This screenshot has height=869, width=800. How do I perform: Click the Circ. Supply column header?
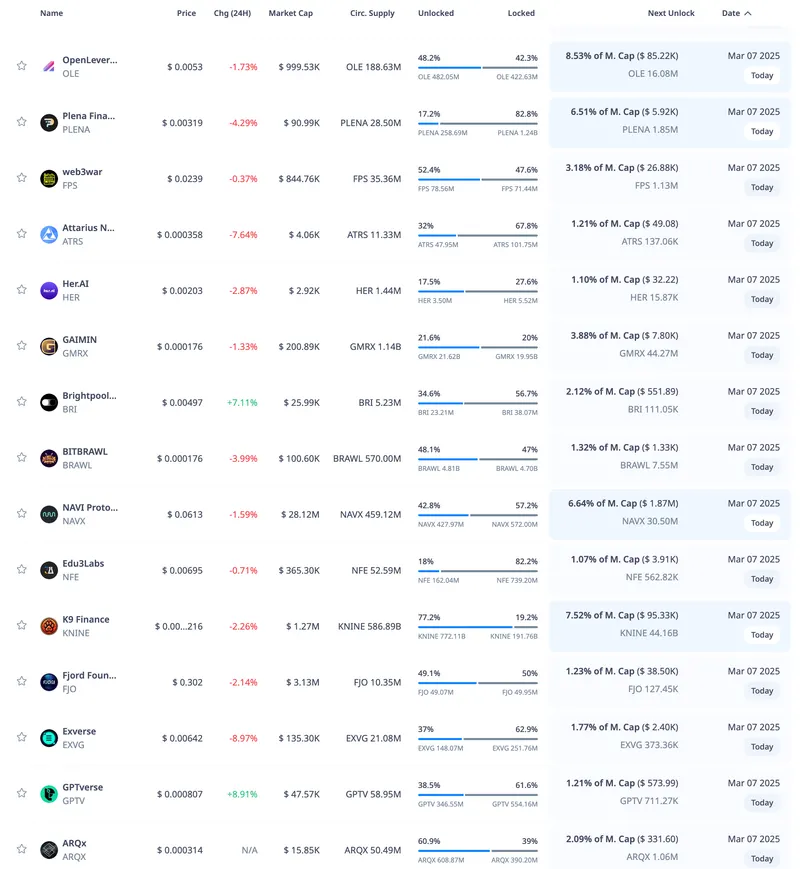tap(372, 14)
